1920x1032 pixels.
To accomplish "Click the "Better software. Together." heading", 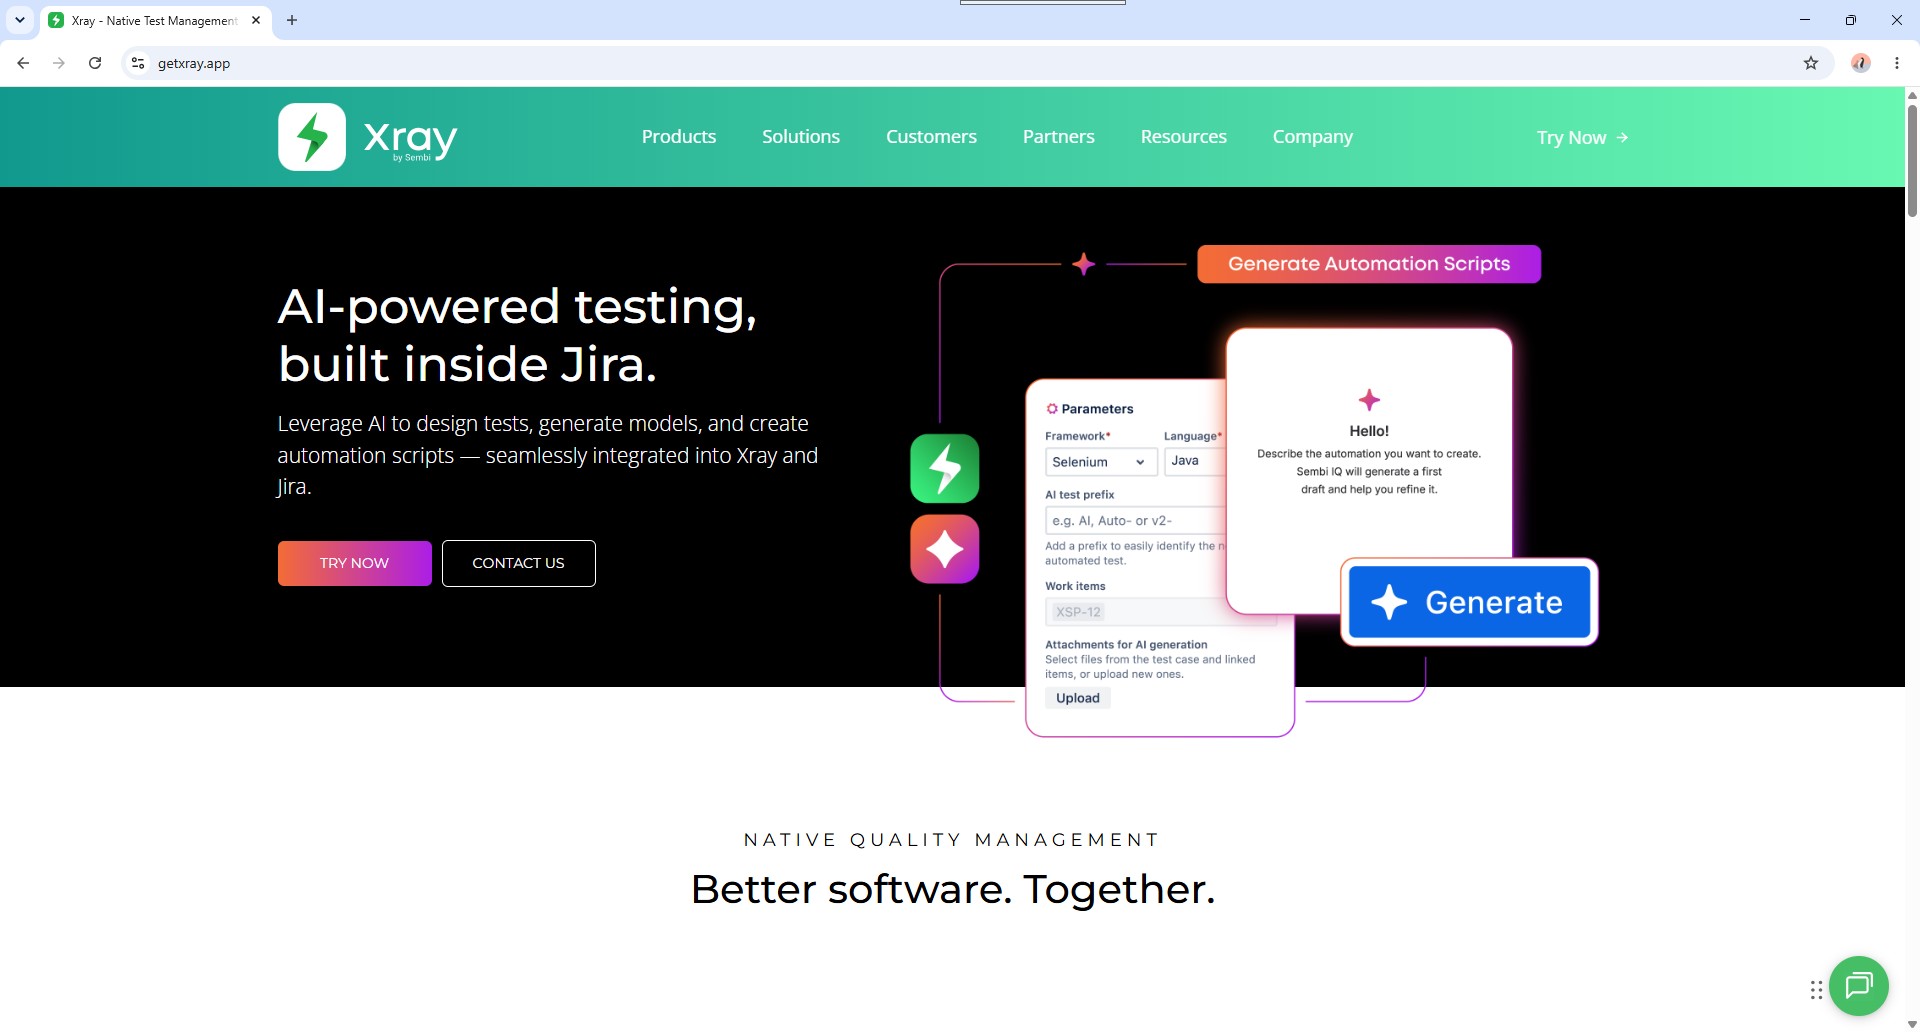I will 953,889.
